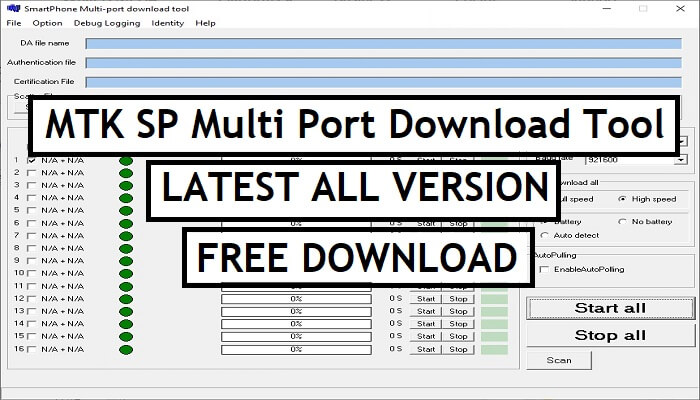Select the port 10 checkbox

point(32,273)
